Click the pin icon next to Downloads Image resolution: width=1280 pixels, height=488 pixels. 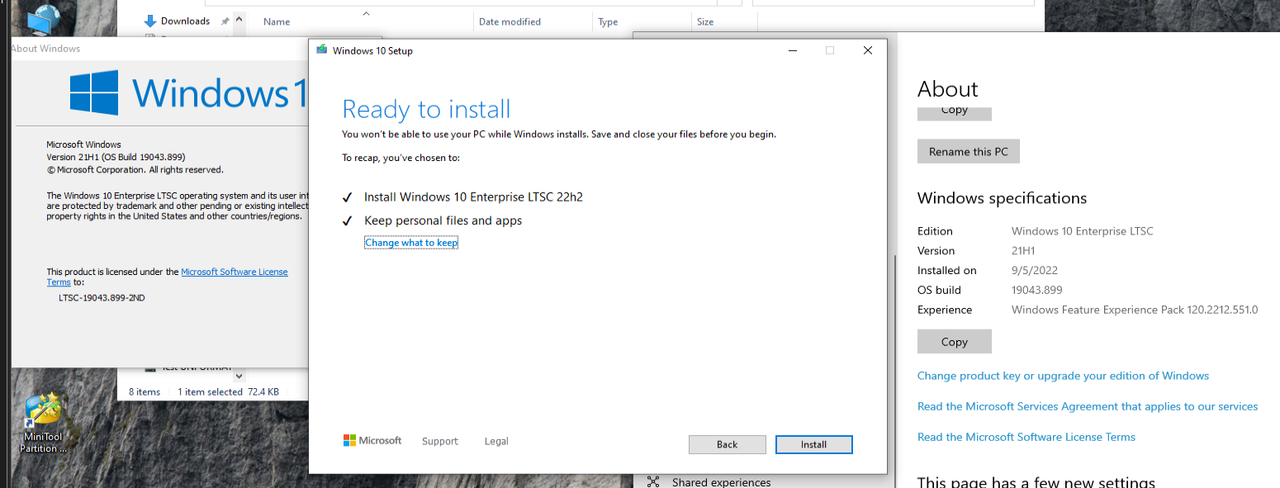[x=225, y=21]
